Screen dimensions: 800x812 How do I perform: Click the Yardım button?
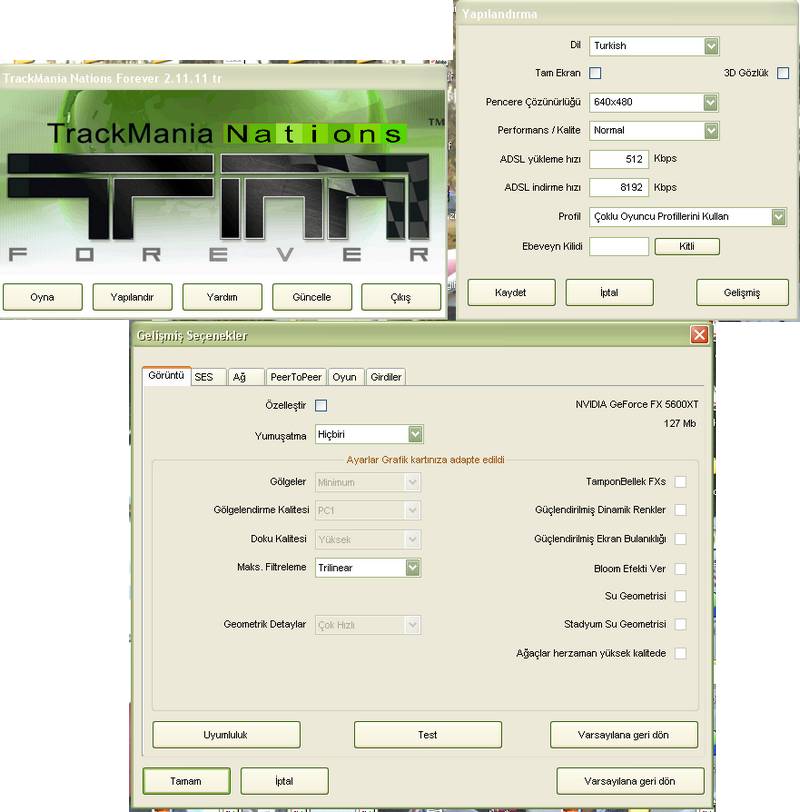(222, 297)
